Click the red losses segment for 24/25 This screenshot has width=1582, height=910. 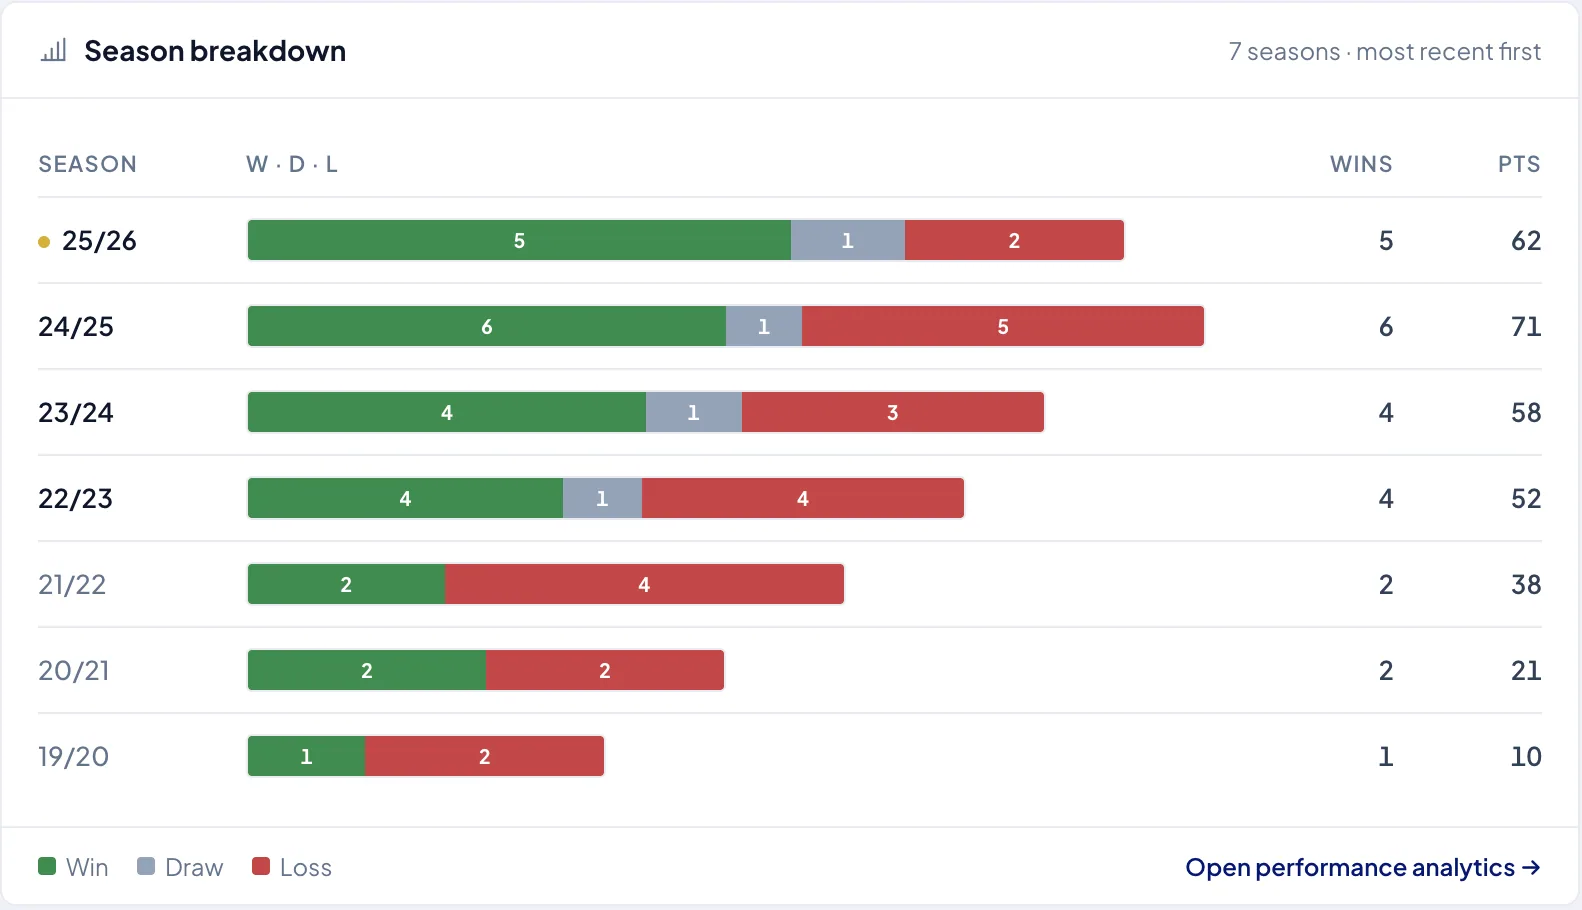point(1003,326)
